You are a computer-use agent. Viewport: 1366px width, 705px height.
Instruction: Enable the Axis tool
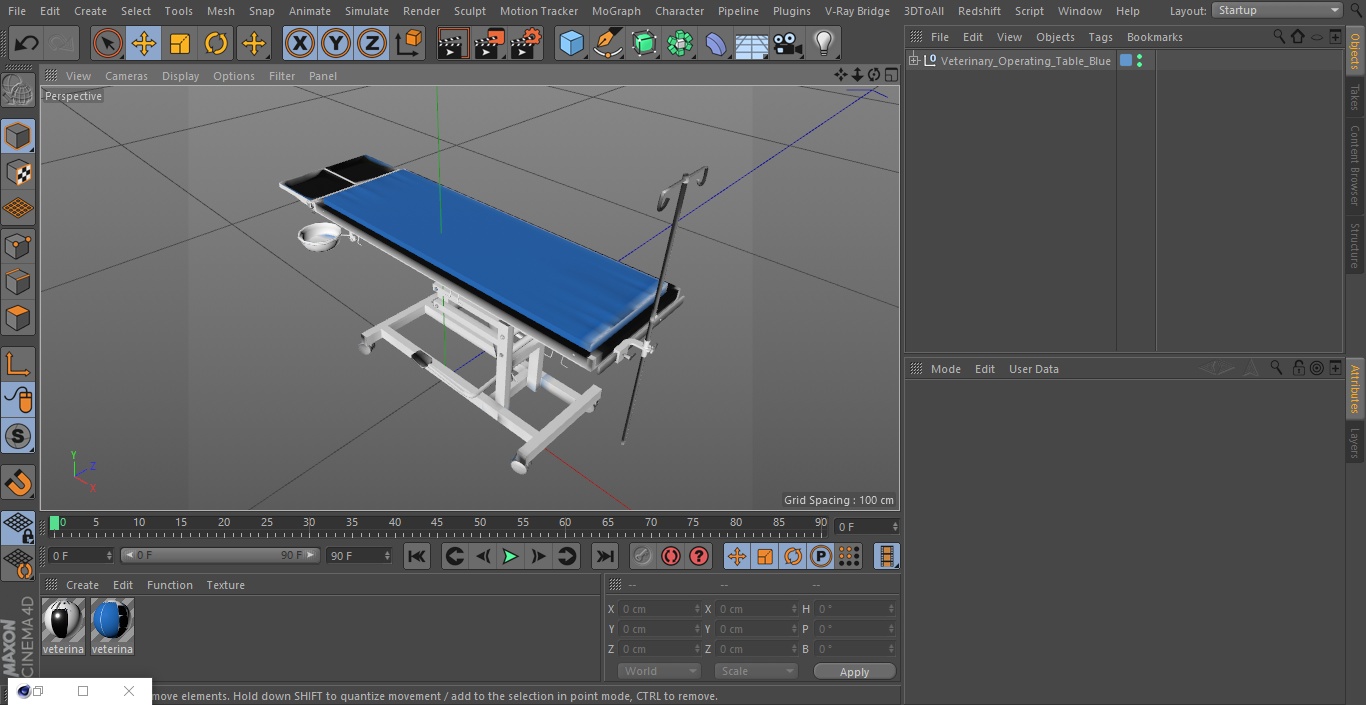click(x=18, y=363)
